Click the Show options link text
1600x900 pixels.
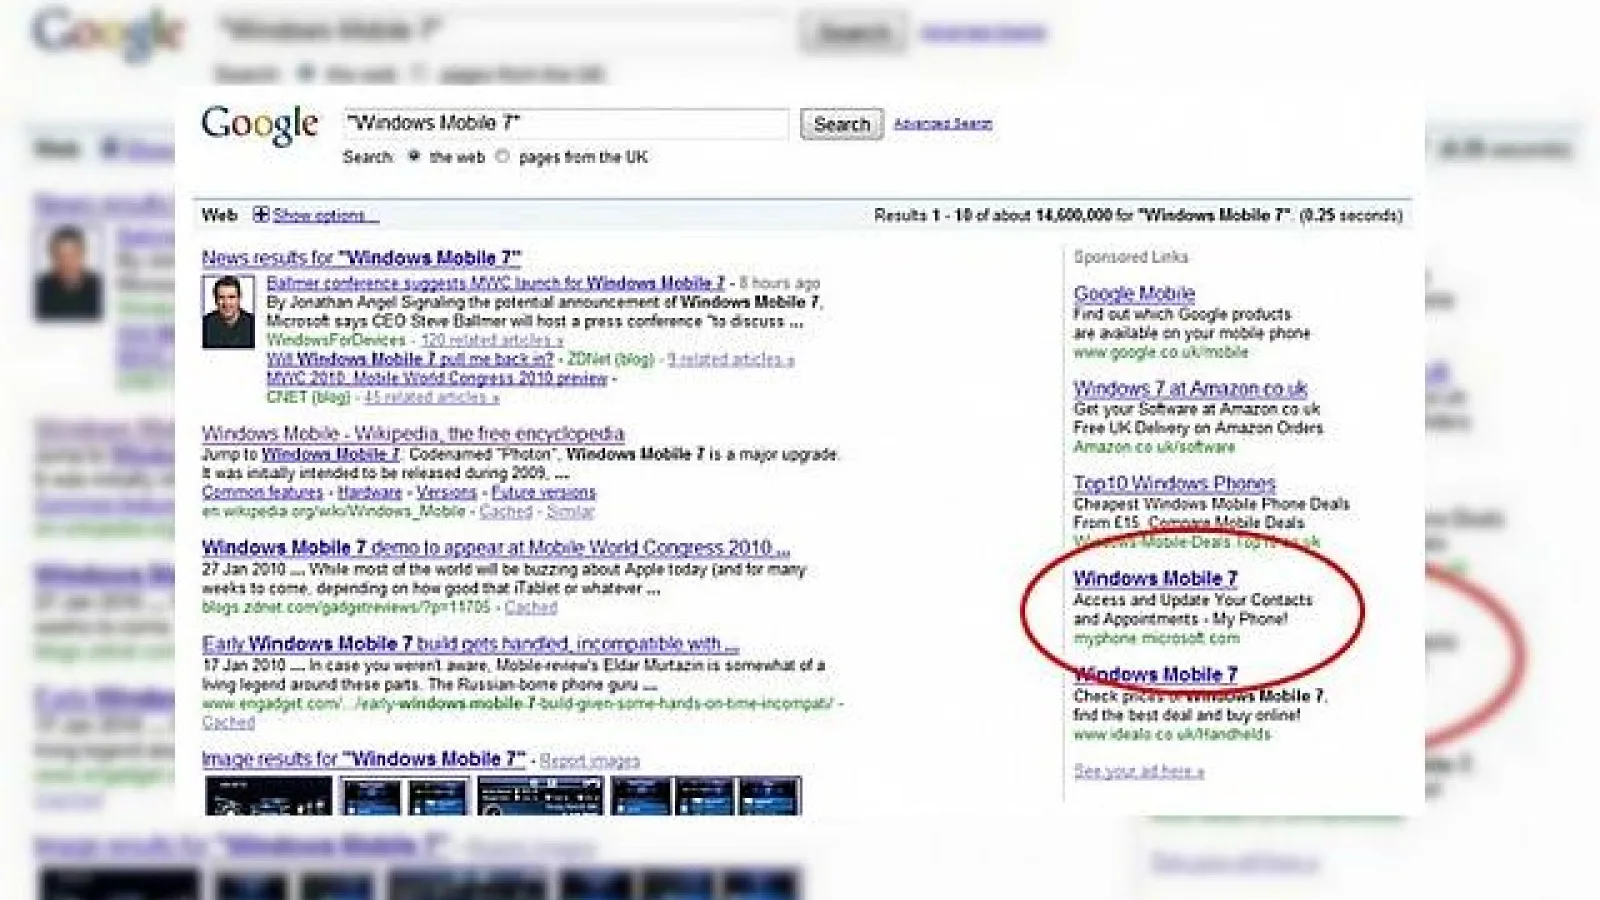(x=325, y=215)
